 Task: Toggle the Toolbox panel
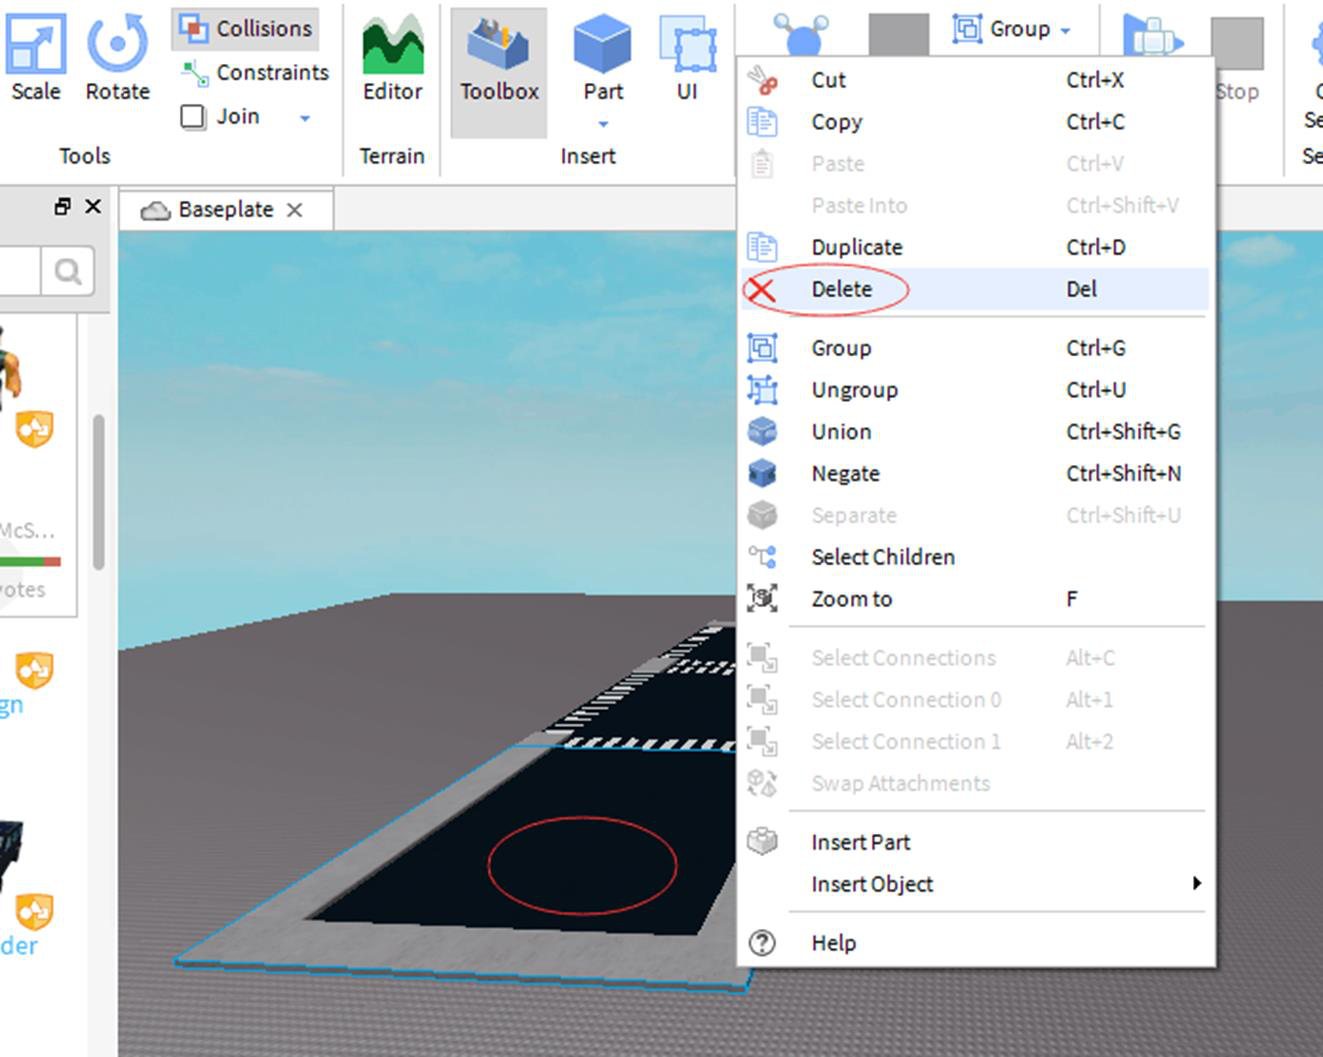[499, 72]
